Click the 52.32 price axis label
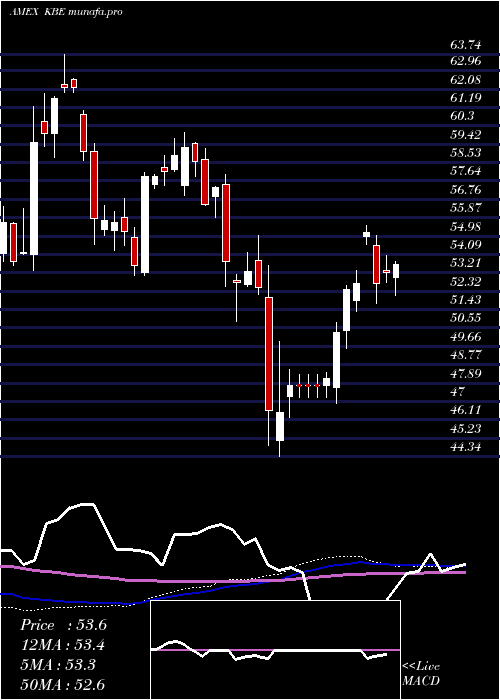Screen dimensions: 500x700 click(x=466, y=281)
